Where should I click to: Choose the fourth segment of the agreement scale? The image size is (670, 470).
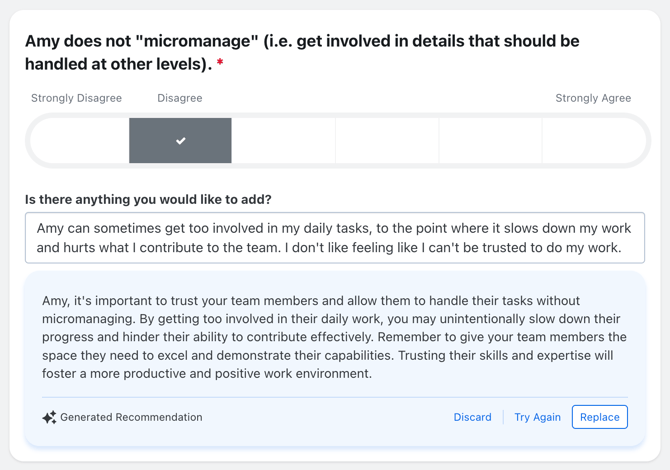(387, 141)
